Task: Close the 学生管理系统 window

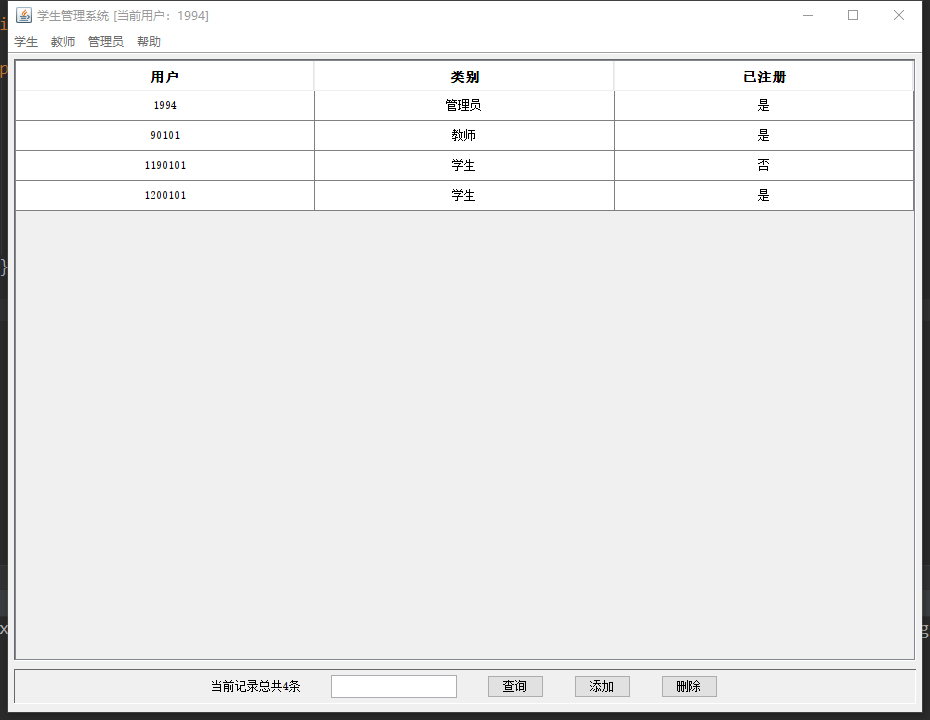Action: (x=899, y=15)
